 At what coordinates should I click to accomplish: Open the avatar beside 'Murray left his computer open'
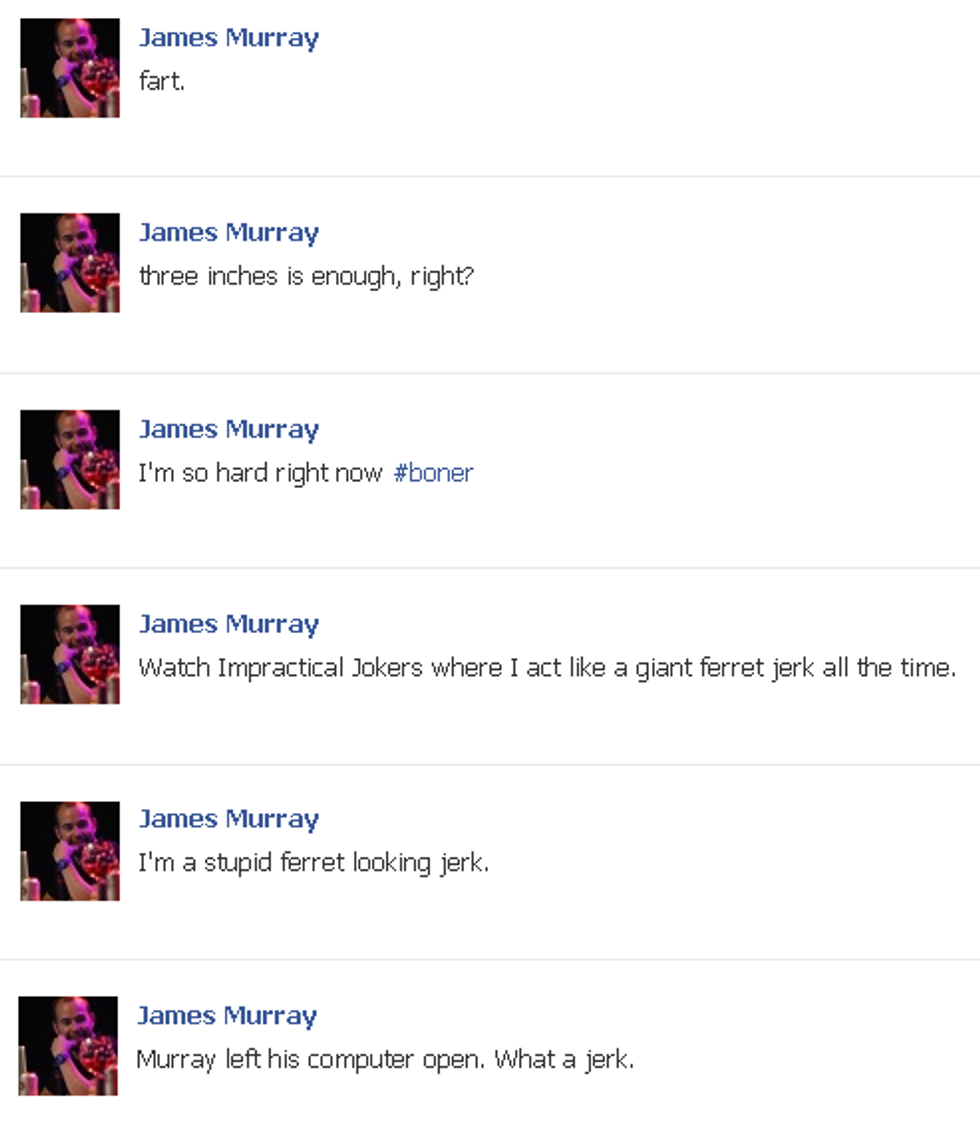(x=68, y=1046)
